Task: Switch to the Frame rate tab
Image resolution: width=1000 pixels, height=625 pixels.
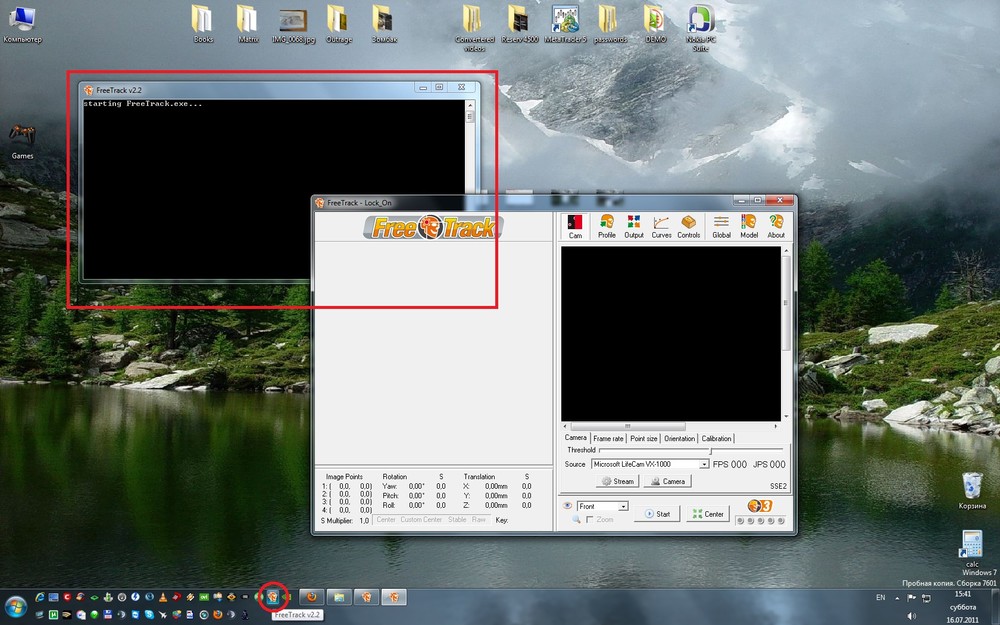Action: 608,438
